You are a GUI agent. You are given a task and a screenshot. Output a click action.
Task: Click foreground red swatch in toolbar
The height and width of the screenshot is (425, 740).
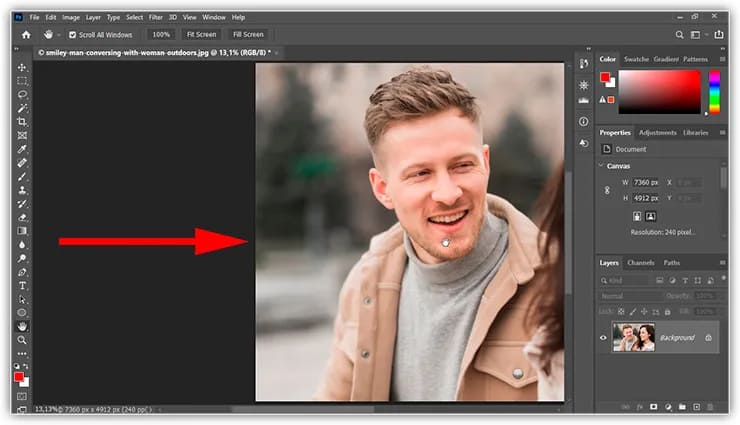(19, 376)
